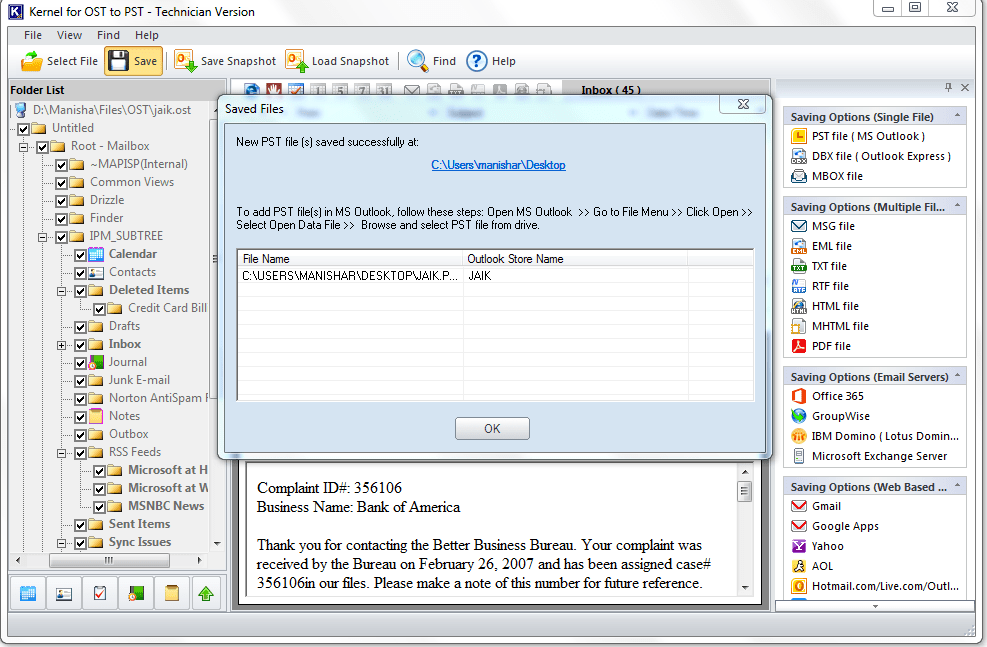Image resolution: width=987 pixels, height=647 pixels.
Task: Open the C:\Users\manishar\Desktop link
Action: coord(499,165)
